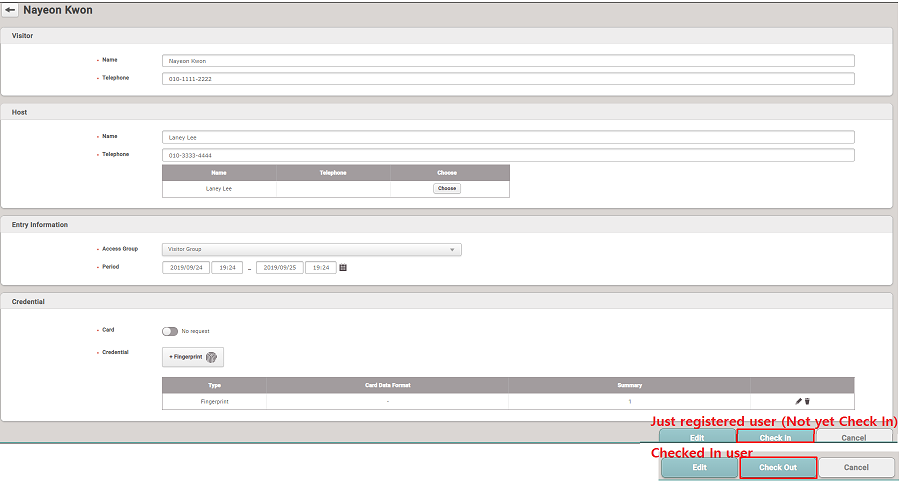The width and height of the screenshot is (899, 481).
Task: Select the period end date 2019/09/25
Action: 279,268
